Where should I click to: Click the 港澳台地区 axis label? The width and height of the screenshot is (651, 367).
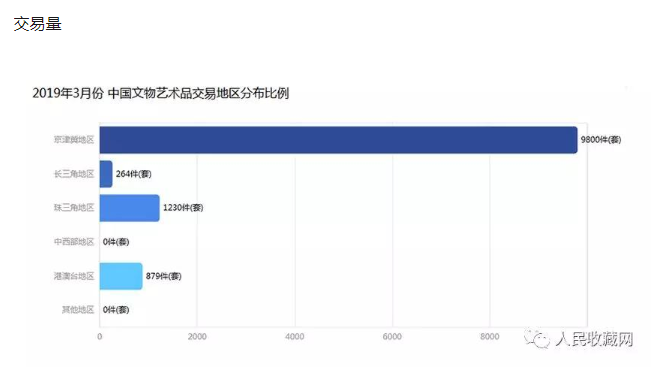[x=74, y=276]
